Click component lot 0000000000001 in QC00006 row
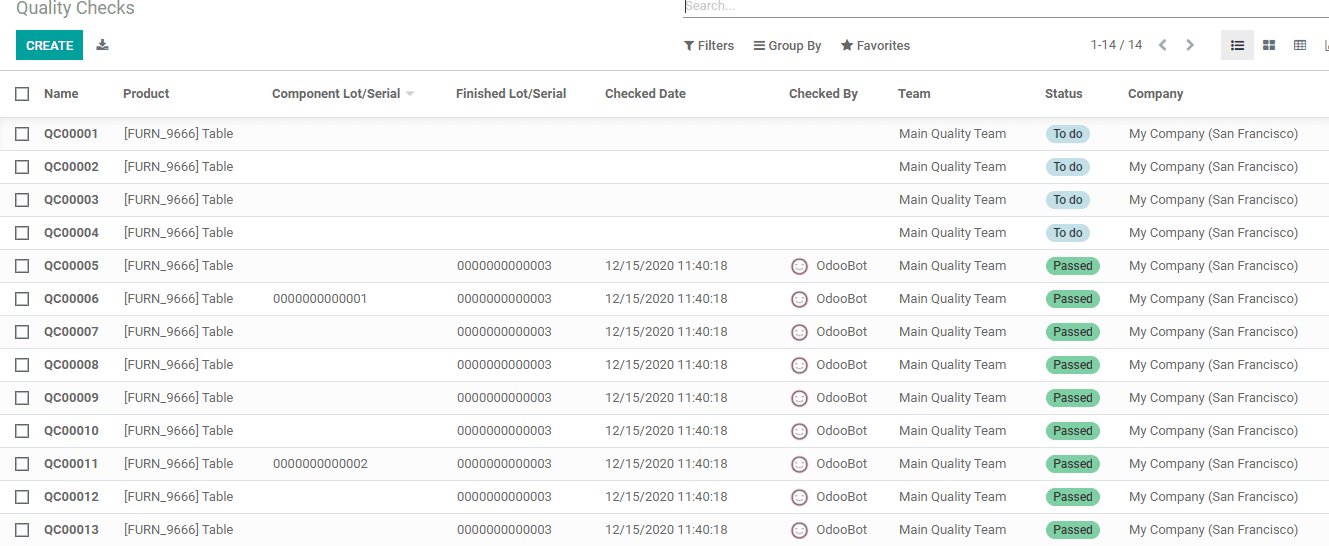Image resolution: width=1329 pixels, height=546 pixels. [x=320, y=299]
